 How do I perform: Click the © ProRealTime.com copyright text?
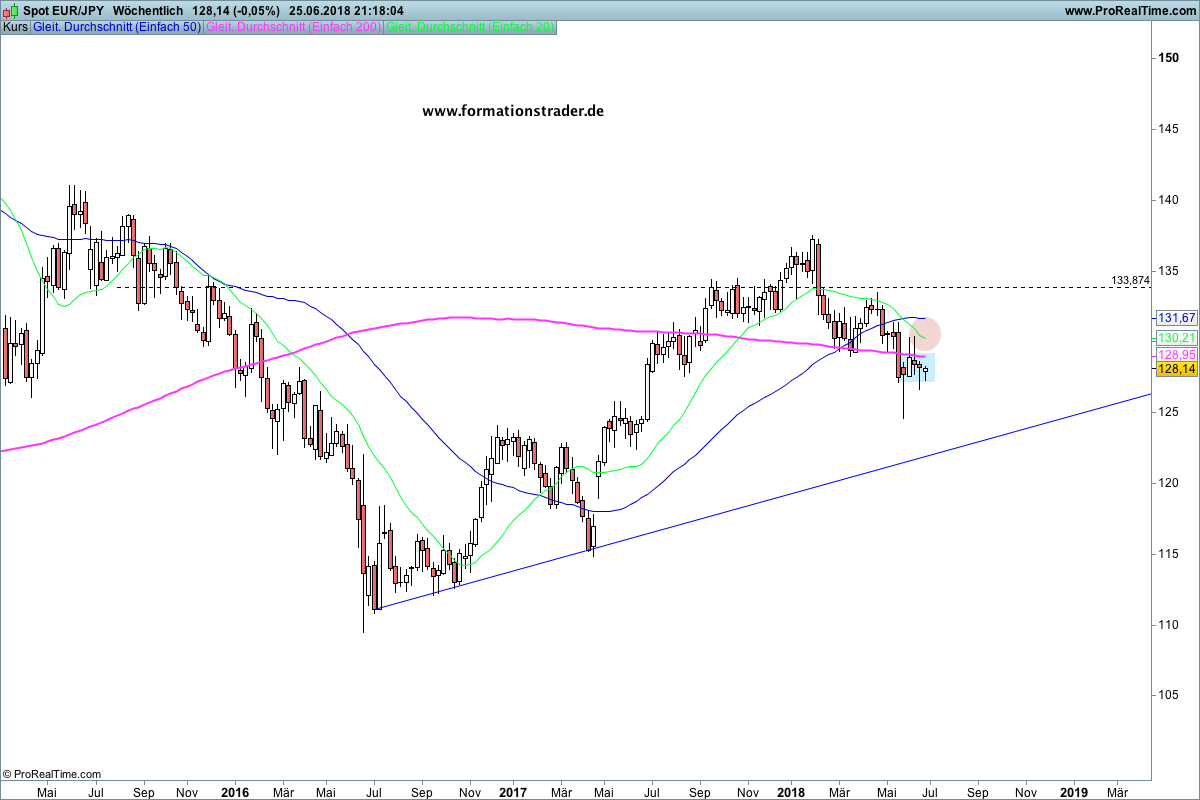[x=52, y=774]
